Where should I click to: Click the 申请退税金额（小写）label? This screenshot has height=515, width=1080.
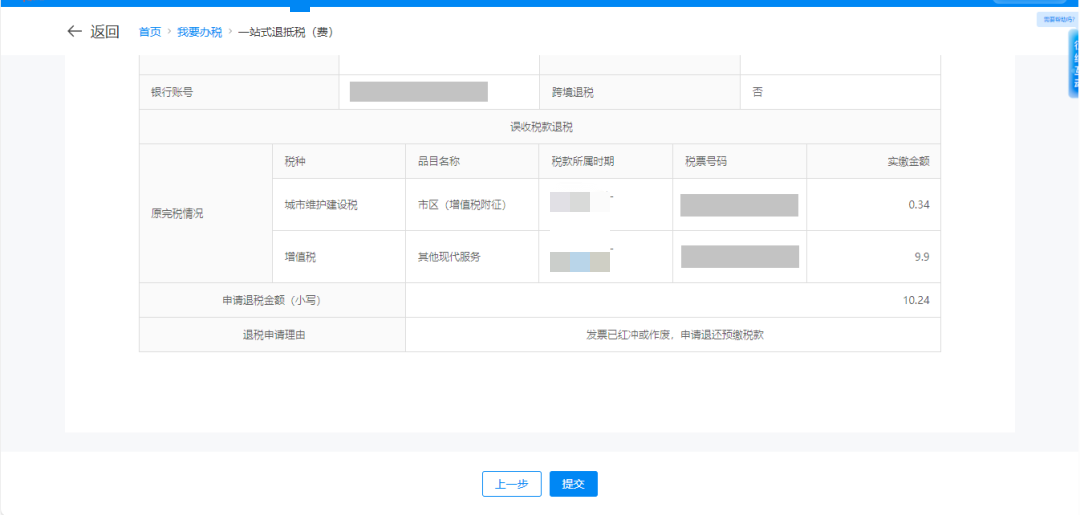[272, 300]
